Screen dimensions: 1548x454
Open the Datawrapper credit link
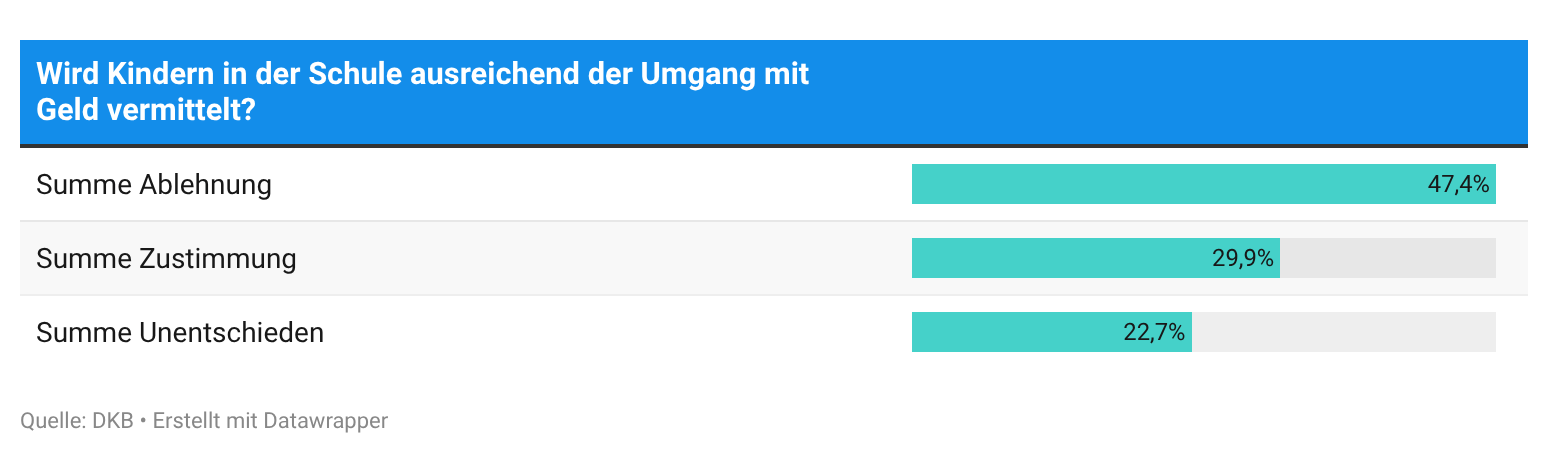[x=325, y=421]
